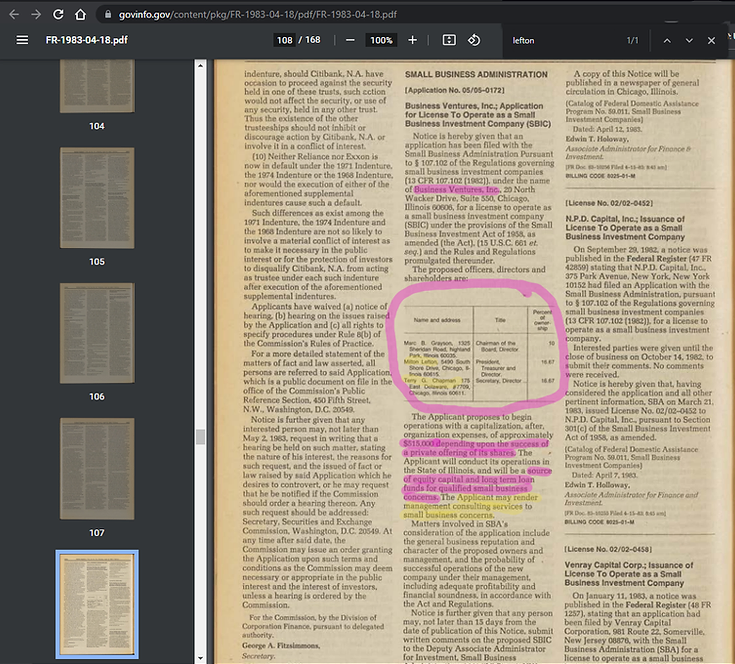Open page 106 thumbnail
Image resolution: width=735 pixels, height=664 pixels.
97,333
